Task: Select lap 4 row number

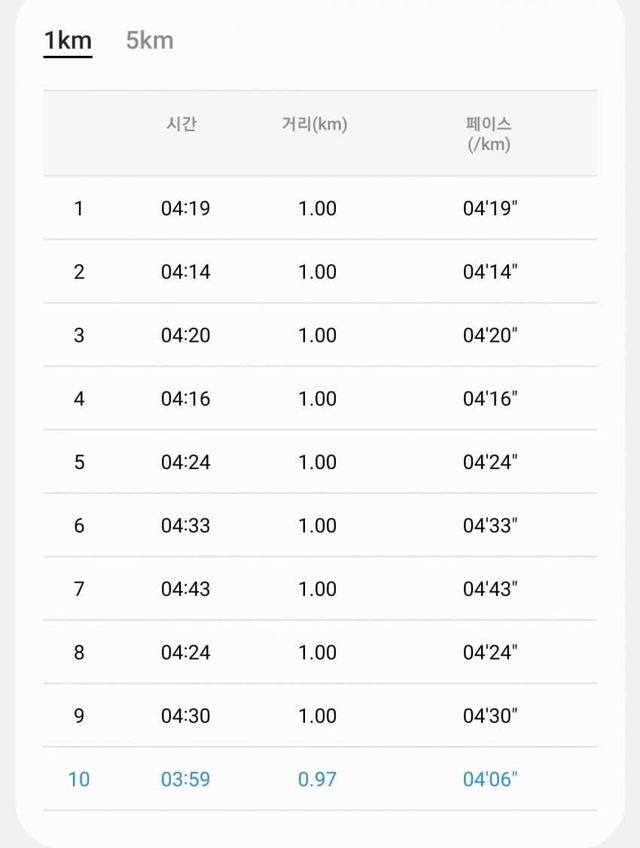Action: [x=79, y=399]
